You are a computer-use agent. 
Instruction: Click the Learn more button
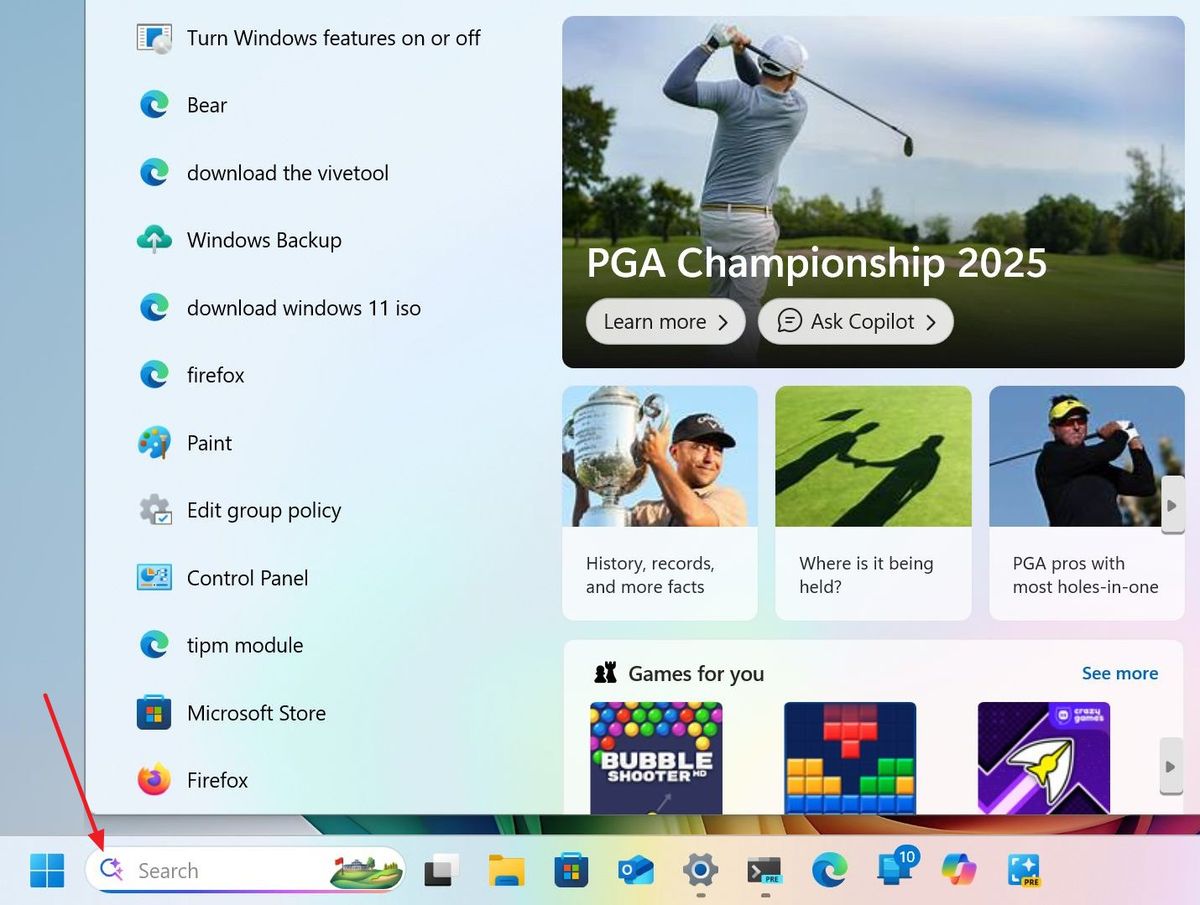coord(664,321)
